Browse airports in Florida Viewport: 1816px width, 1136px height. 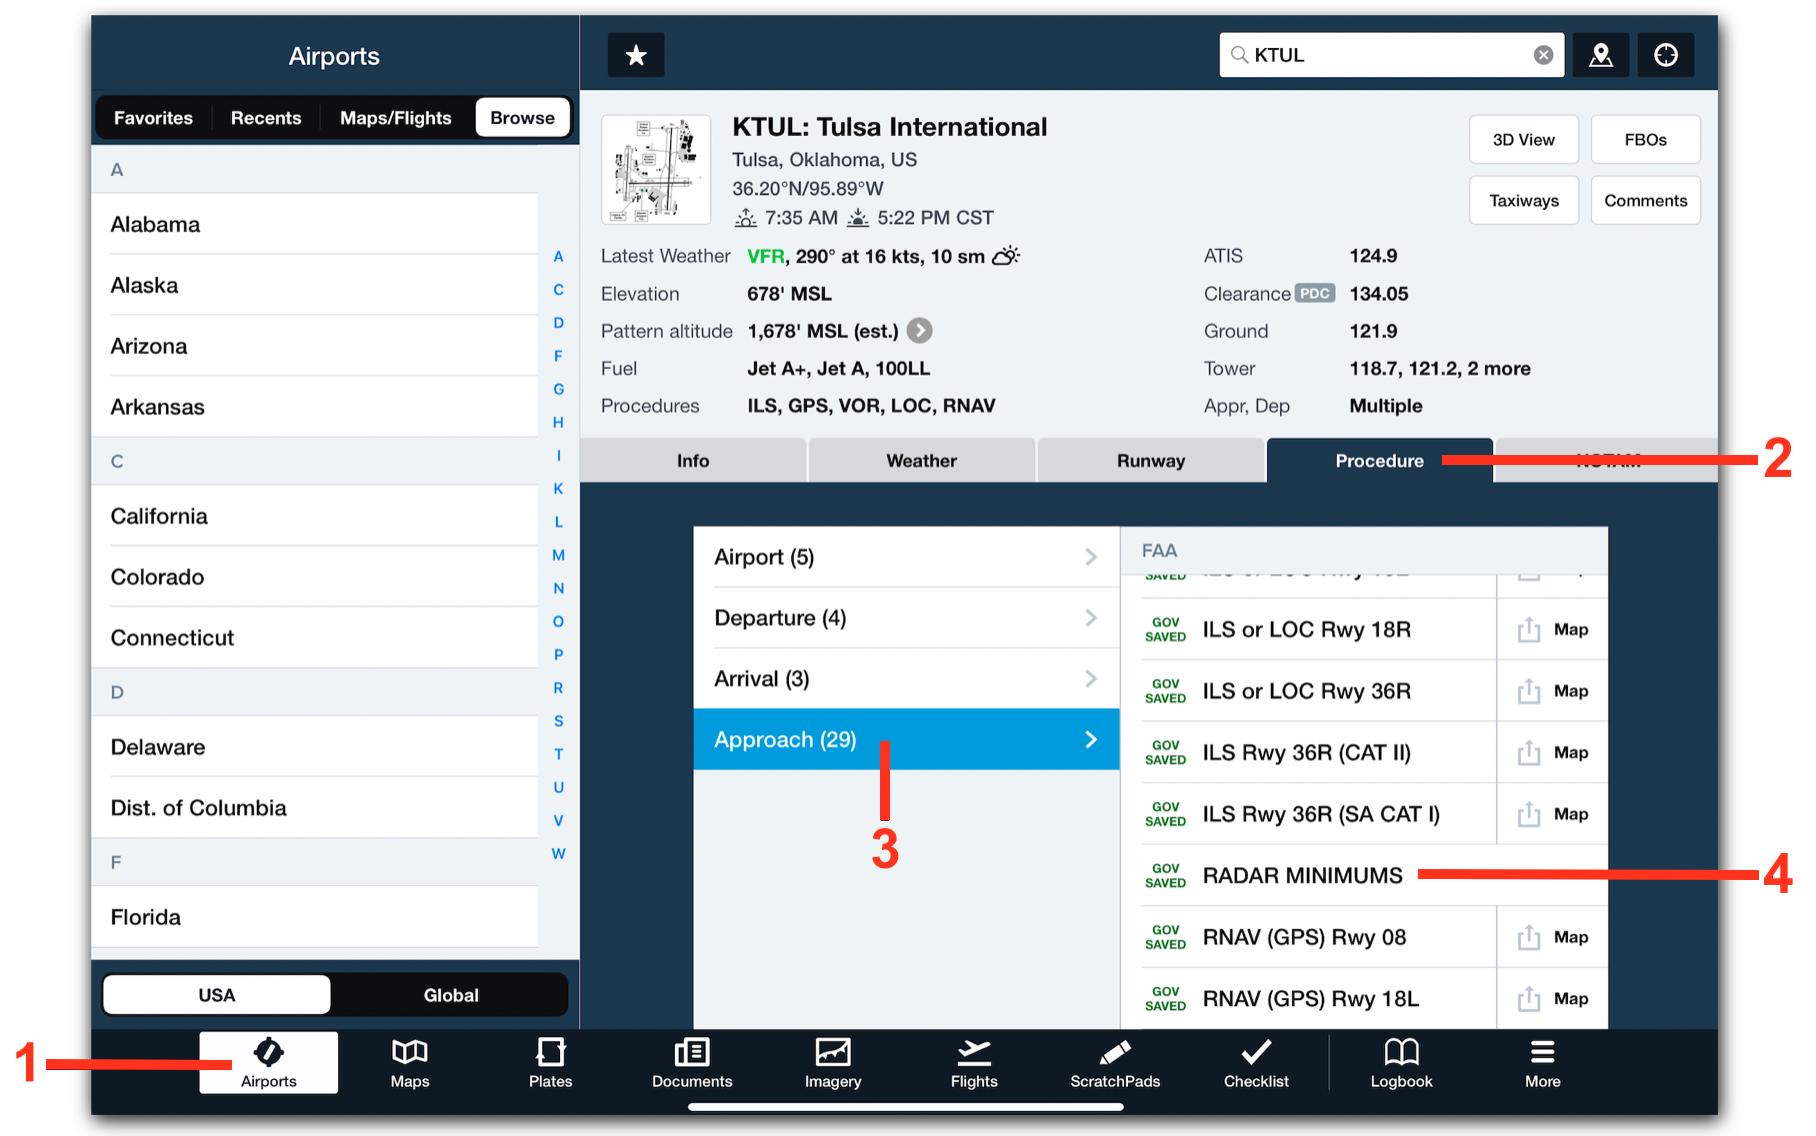pyautogui.click(x=315, y=917)
